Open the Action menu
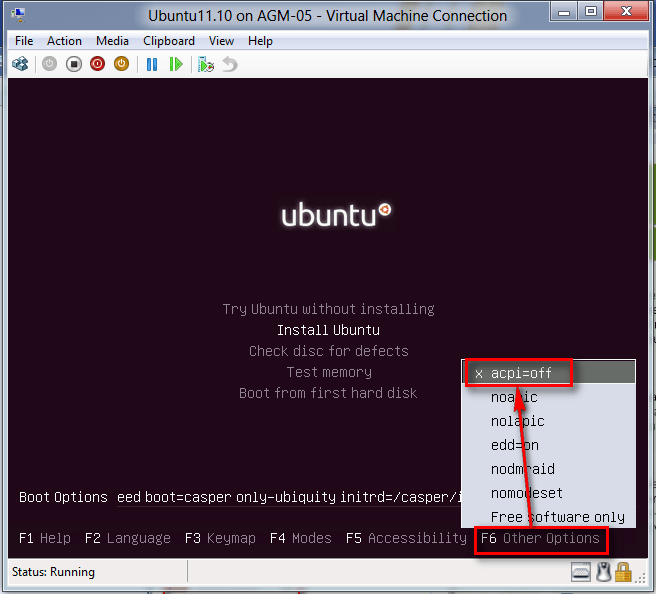Viewport: 656px width, 594px height. (x=64, y=41)
